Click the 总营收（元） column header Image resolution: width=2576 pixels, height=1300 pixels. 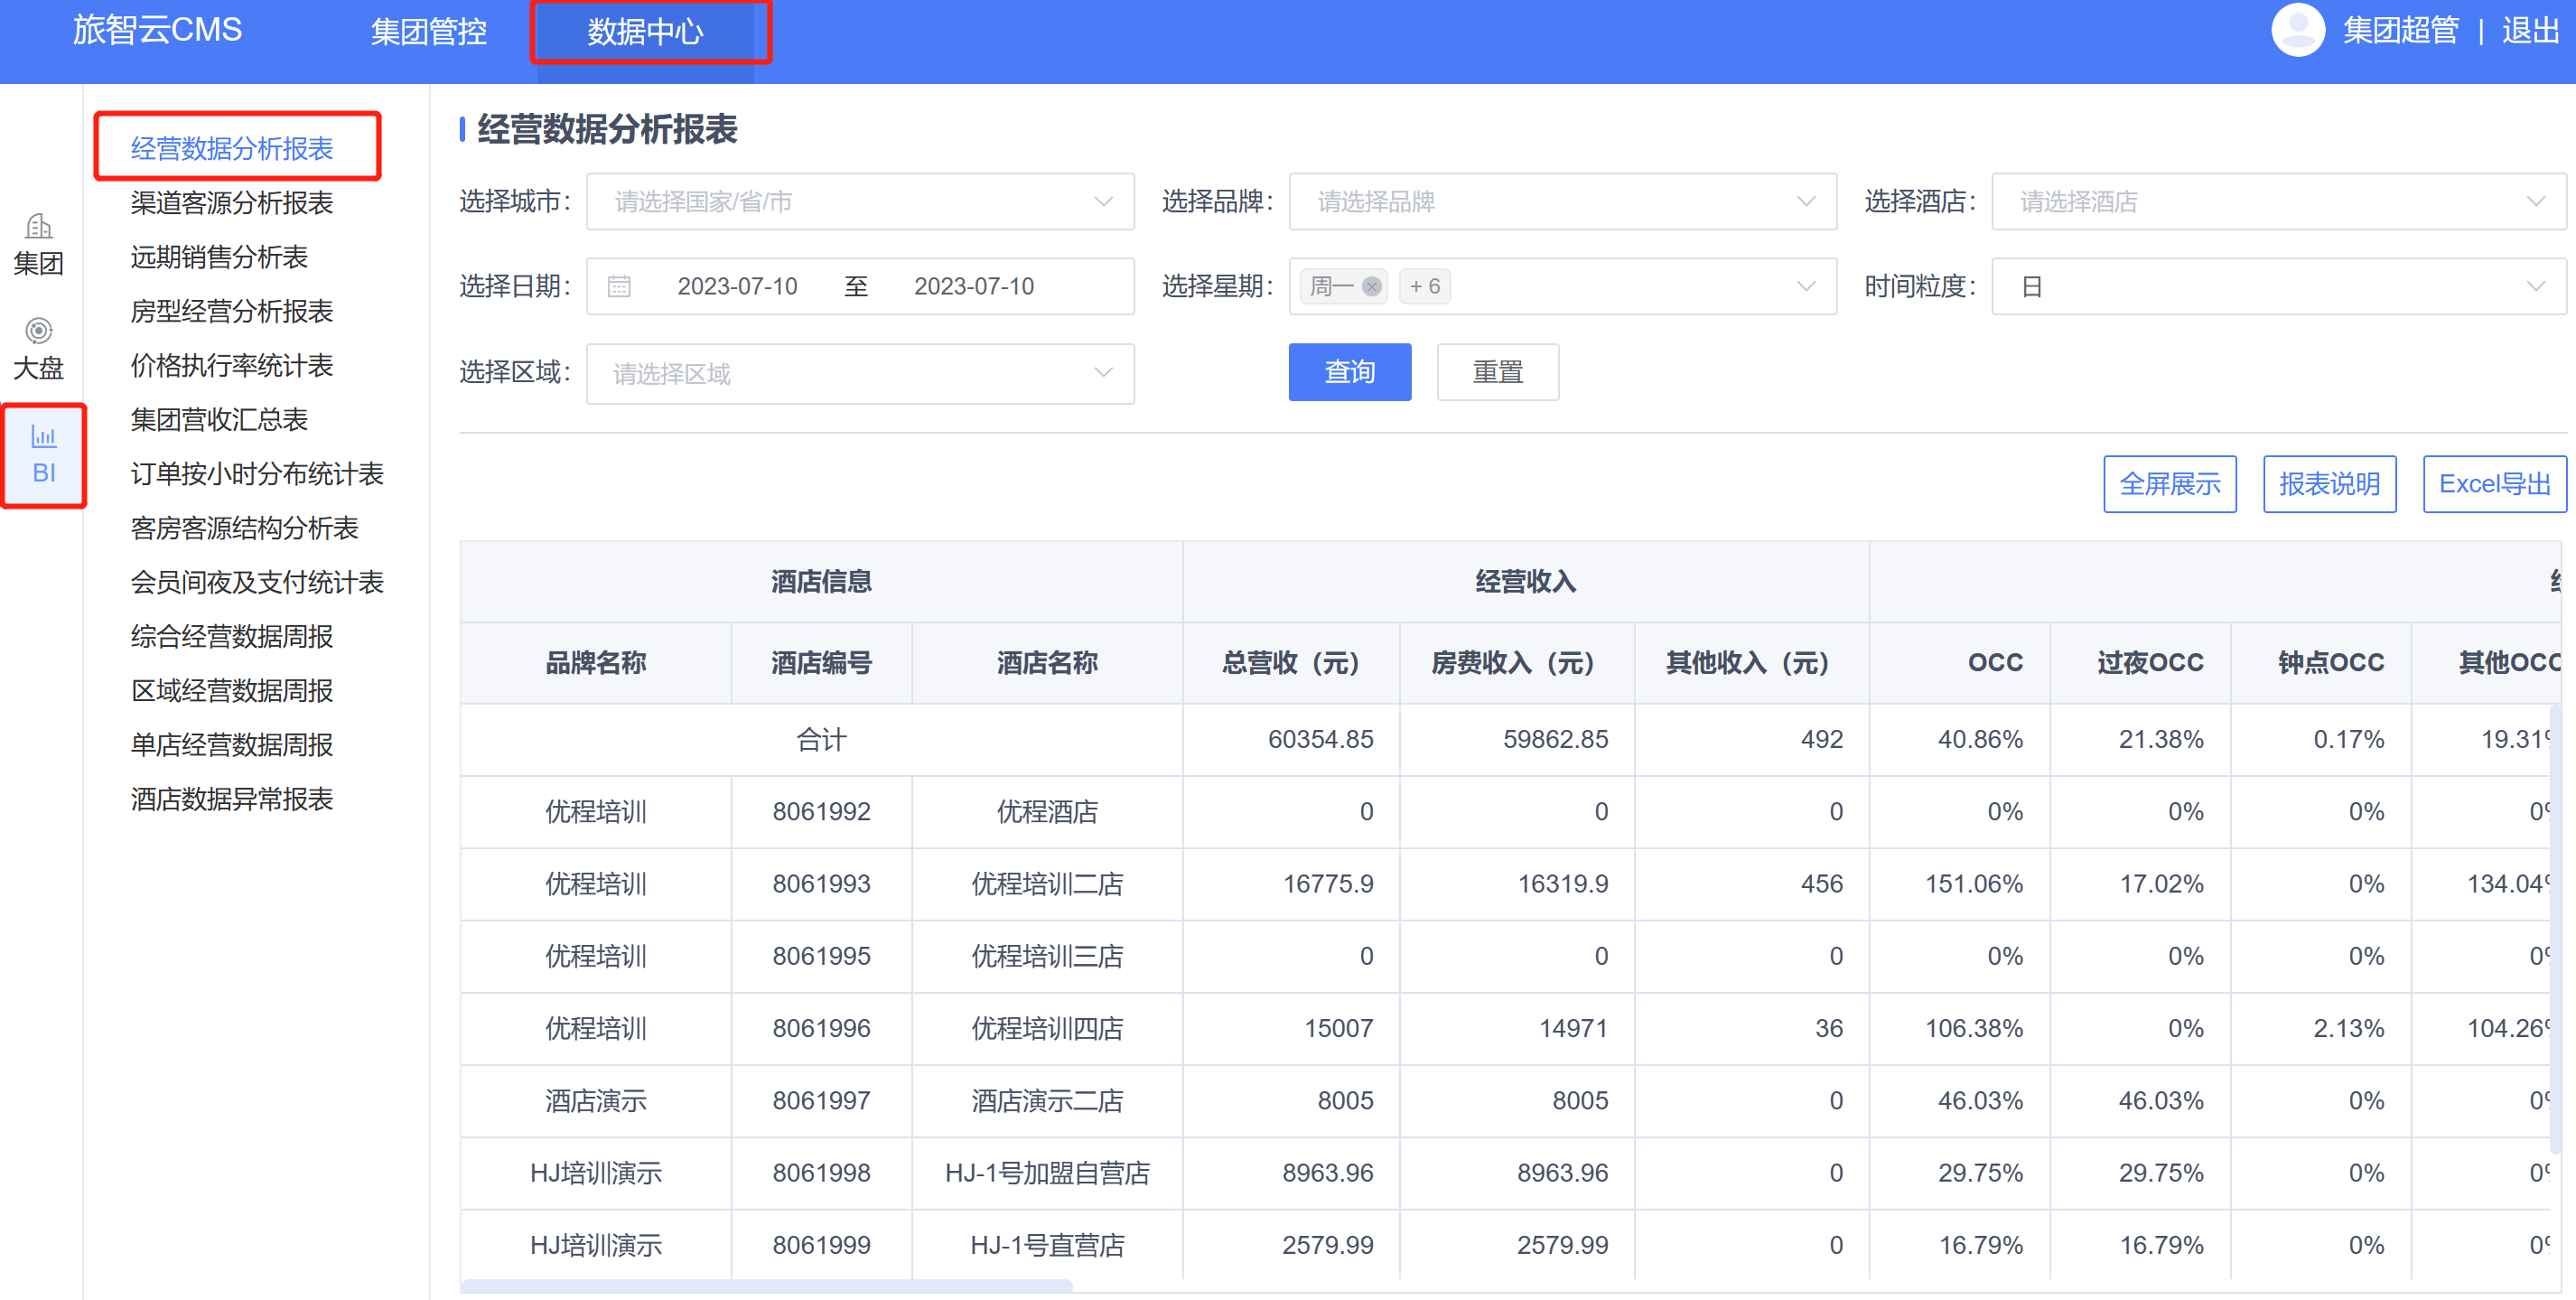pos(1290,663)
